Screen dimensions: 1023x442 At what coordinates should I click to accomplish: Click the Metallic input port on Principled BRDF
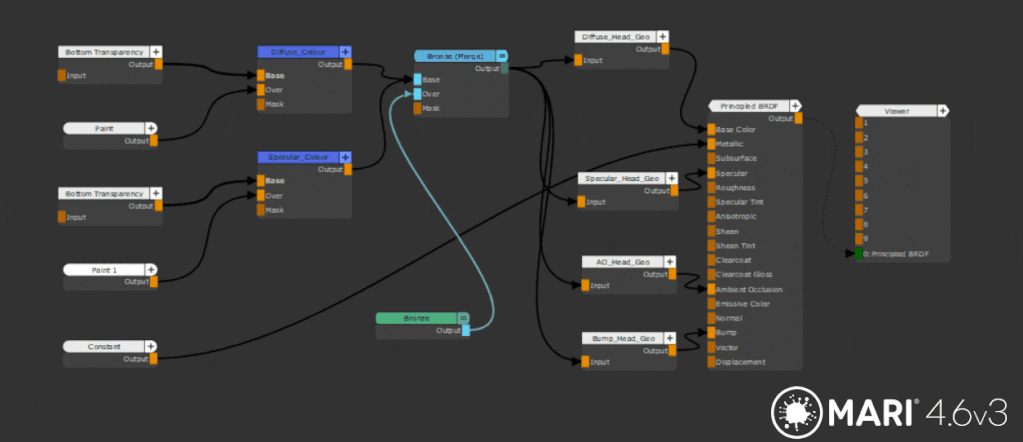pos(711,143)
